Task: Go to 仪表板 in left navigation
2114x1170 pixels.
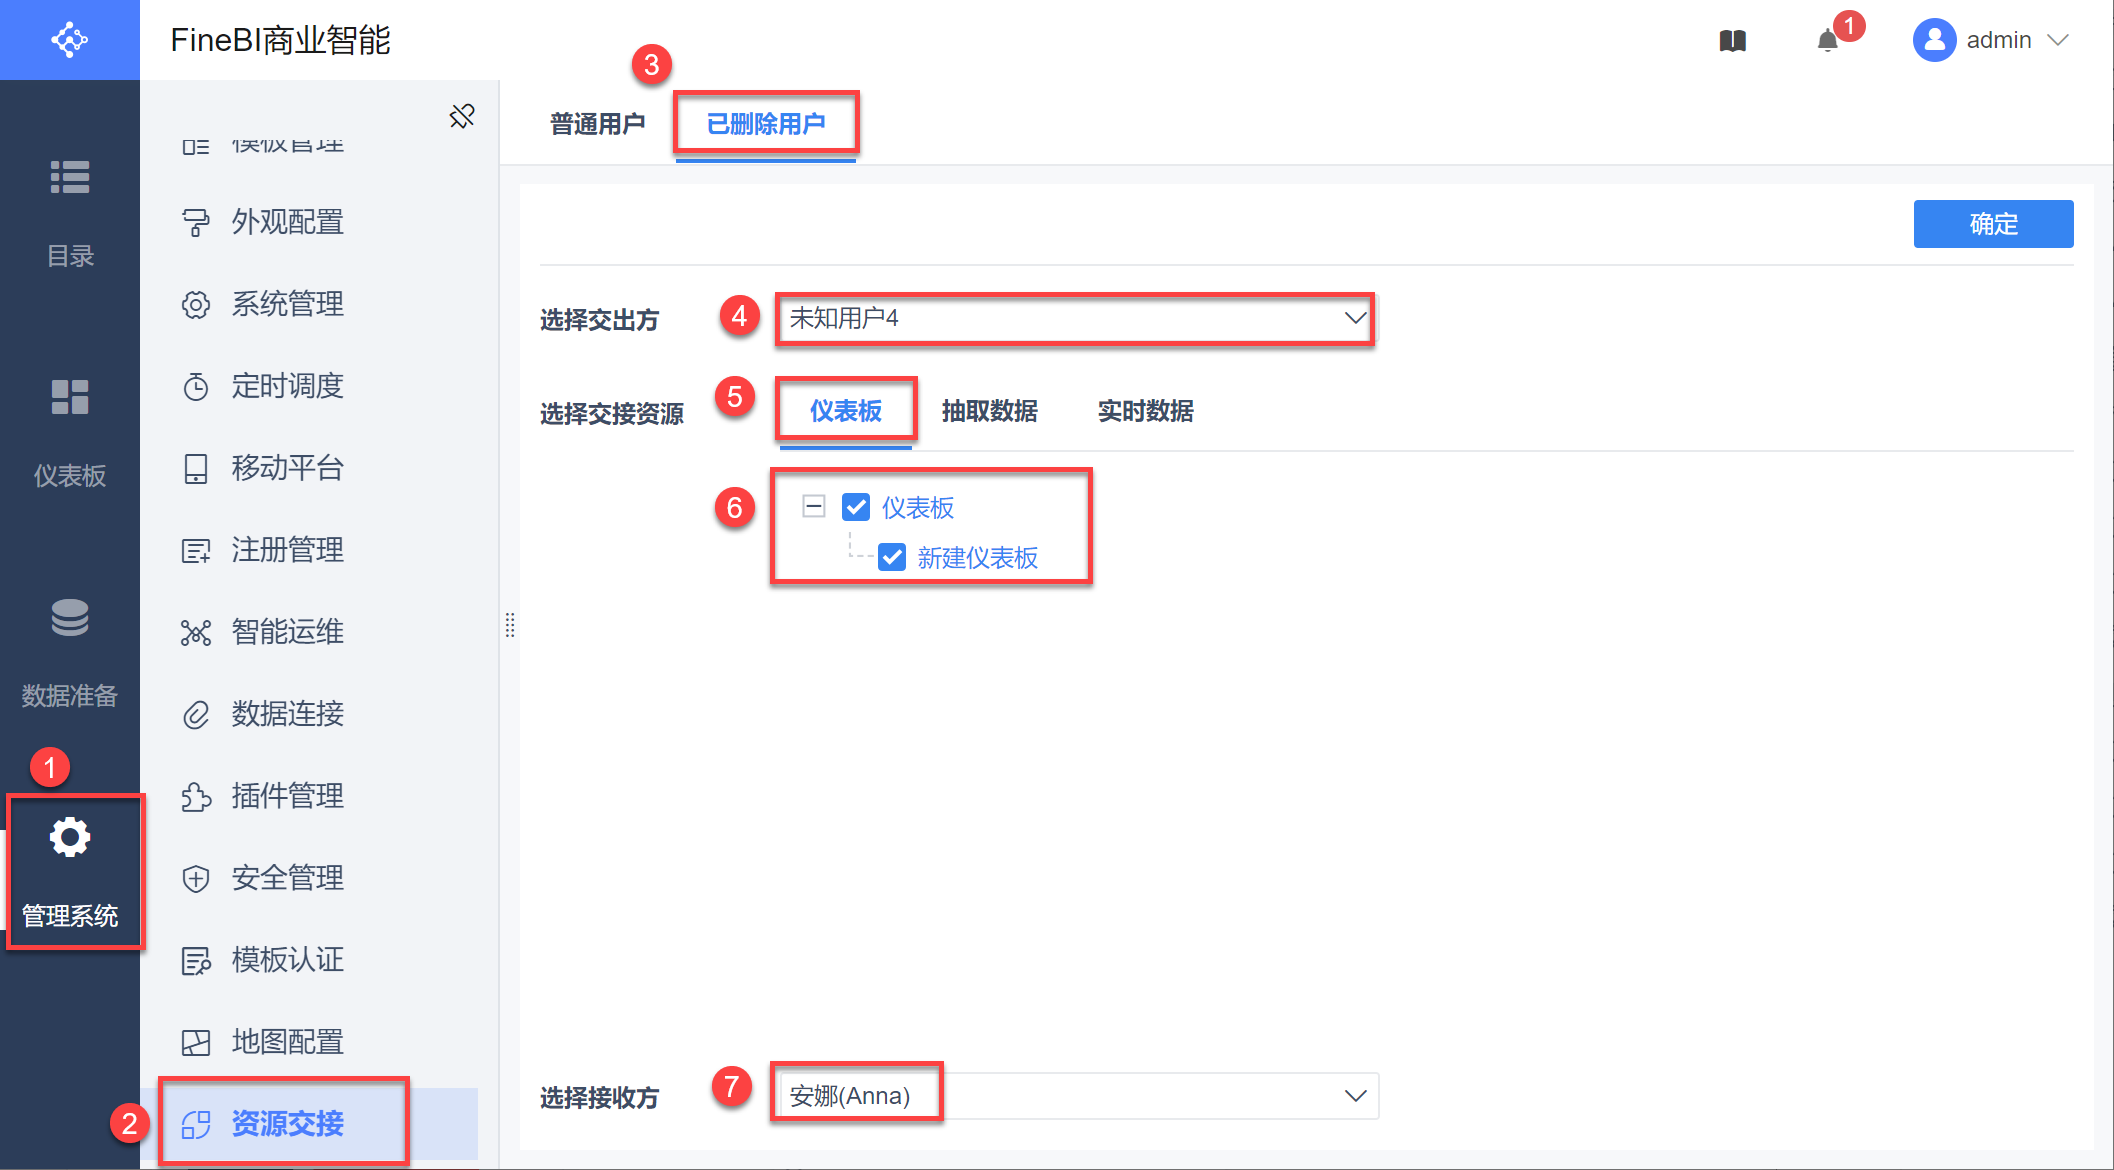Action: pos(70,398)
